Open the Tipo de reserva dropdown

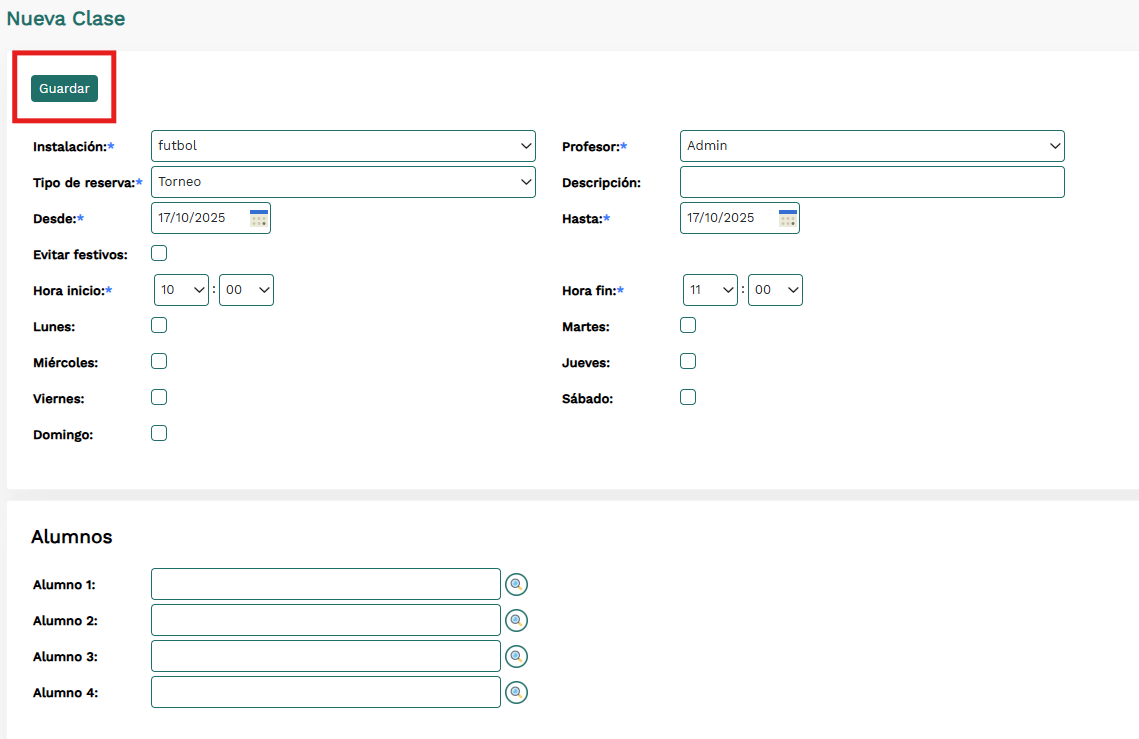click(x=343, y=182)
